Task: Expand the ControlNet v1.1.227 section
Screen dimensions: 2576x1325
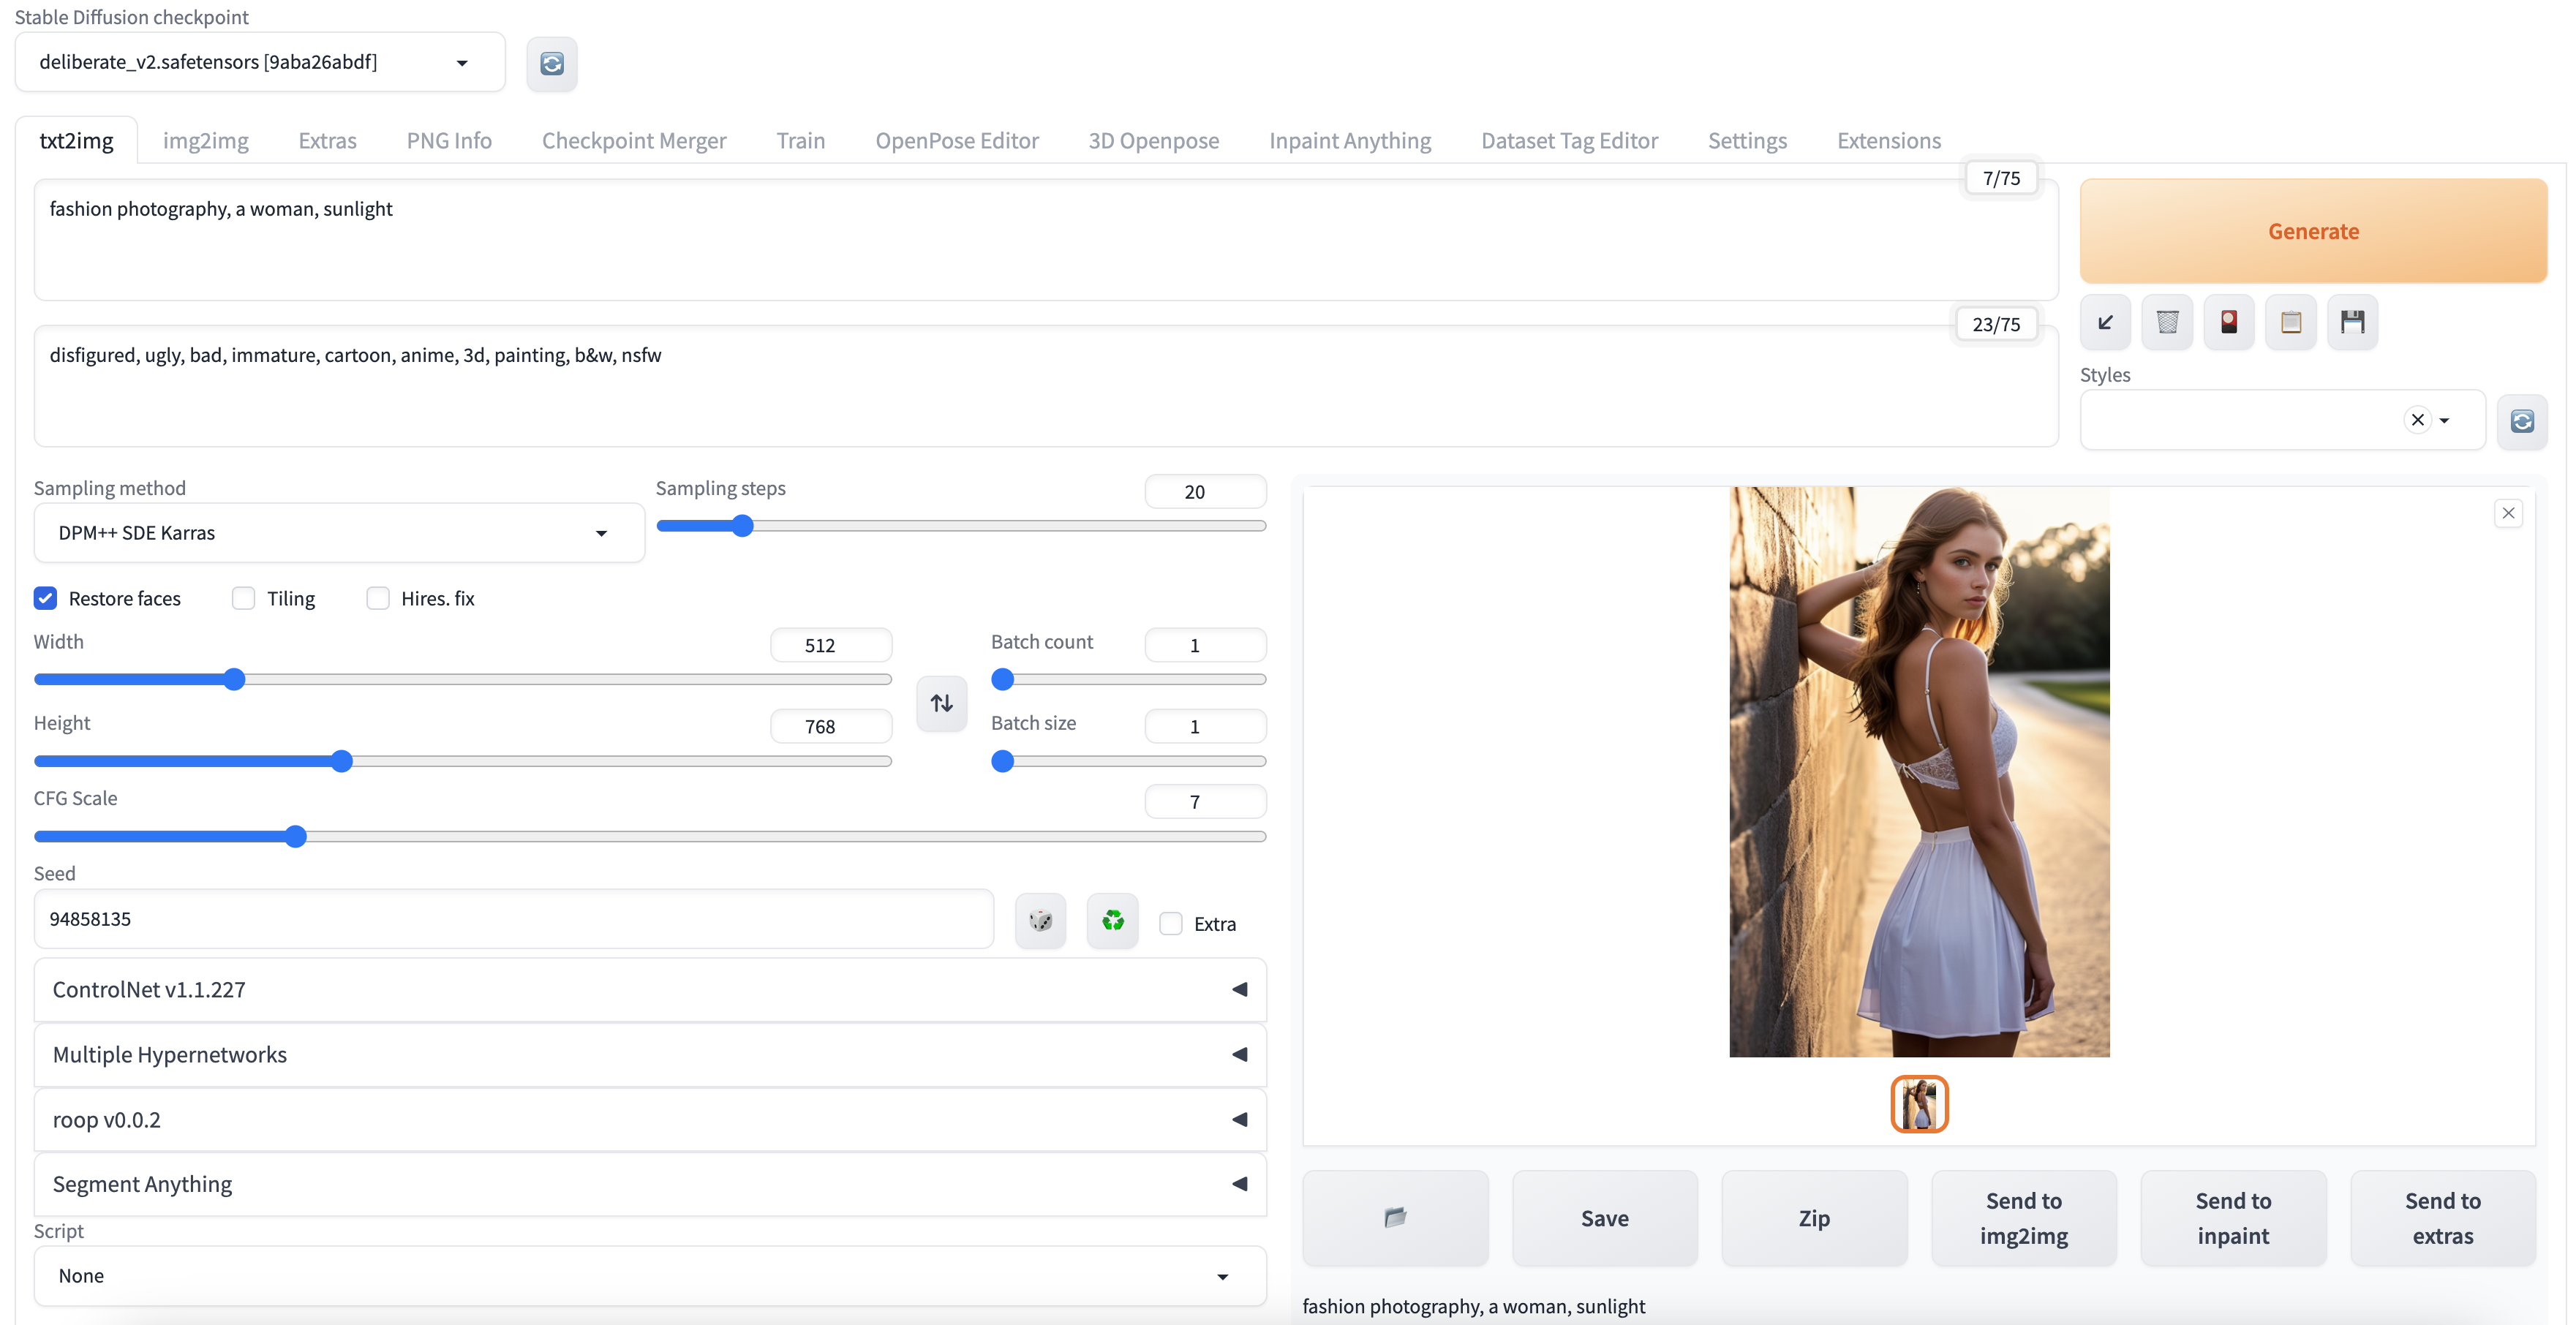Action: 649,989
